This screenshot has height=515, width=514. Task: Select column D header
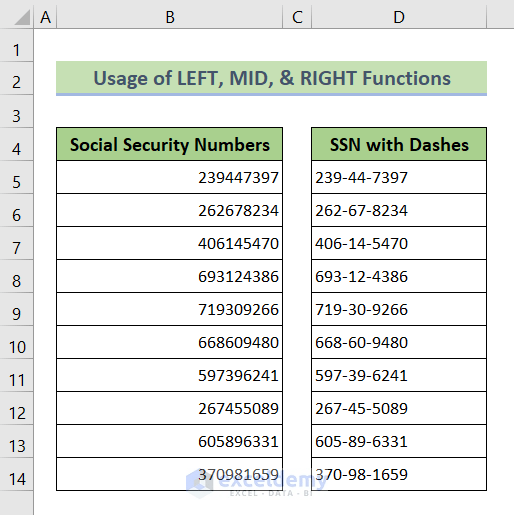(x=399, y=17)
